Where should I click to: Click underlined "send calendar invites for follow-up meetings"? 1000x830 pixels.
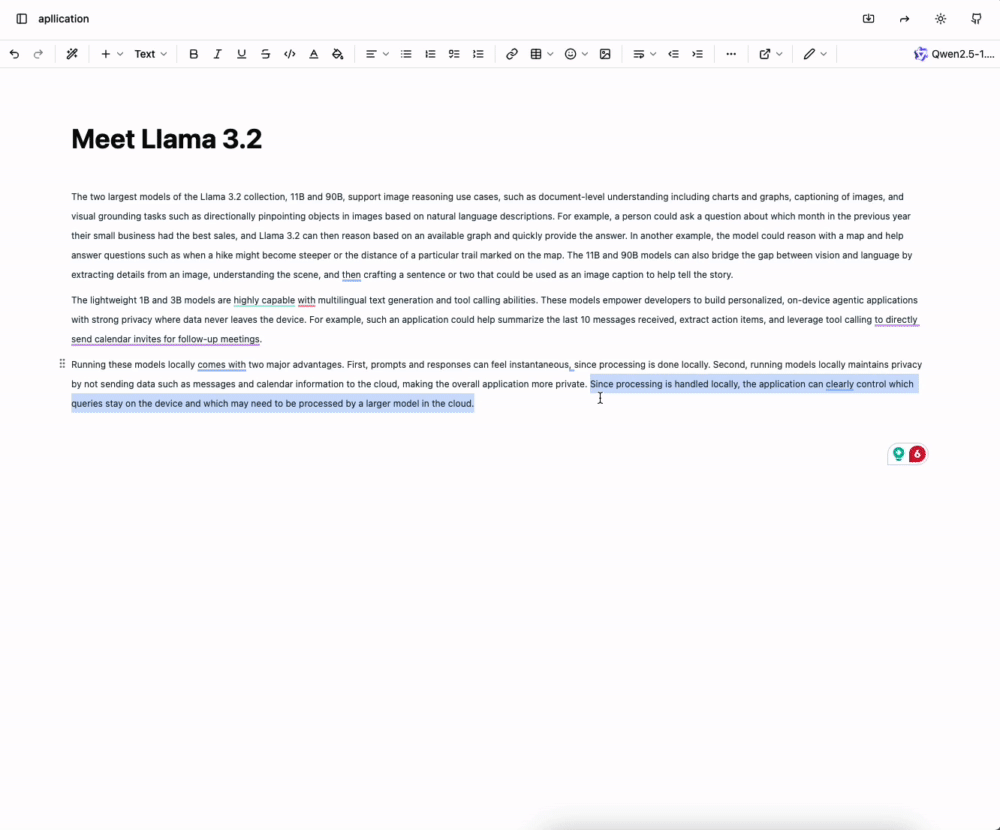165,339
